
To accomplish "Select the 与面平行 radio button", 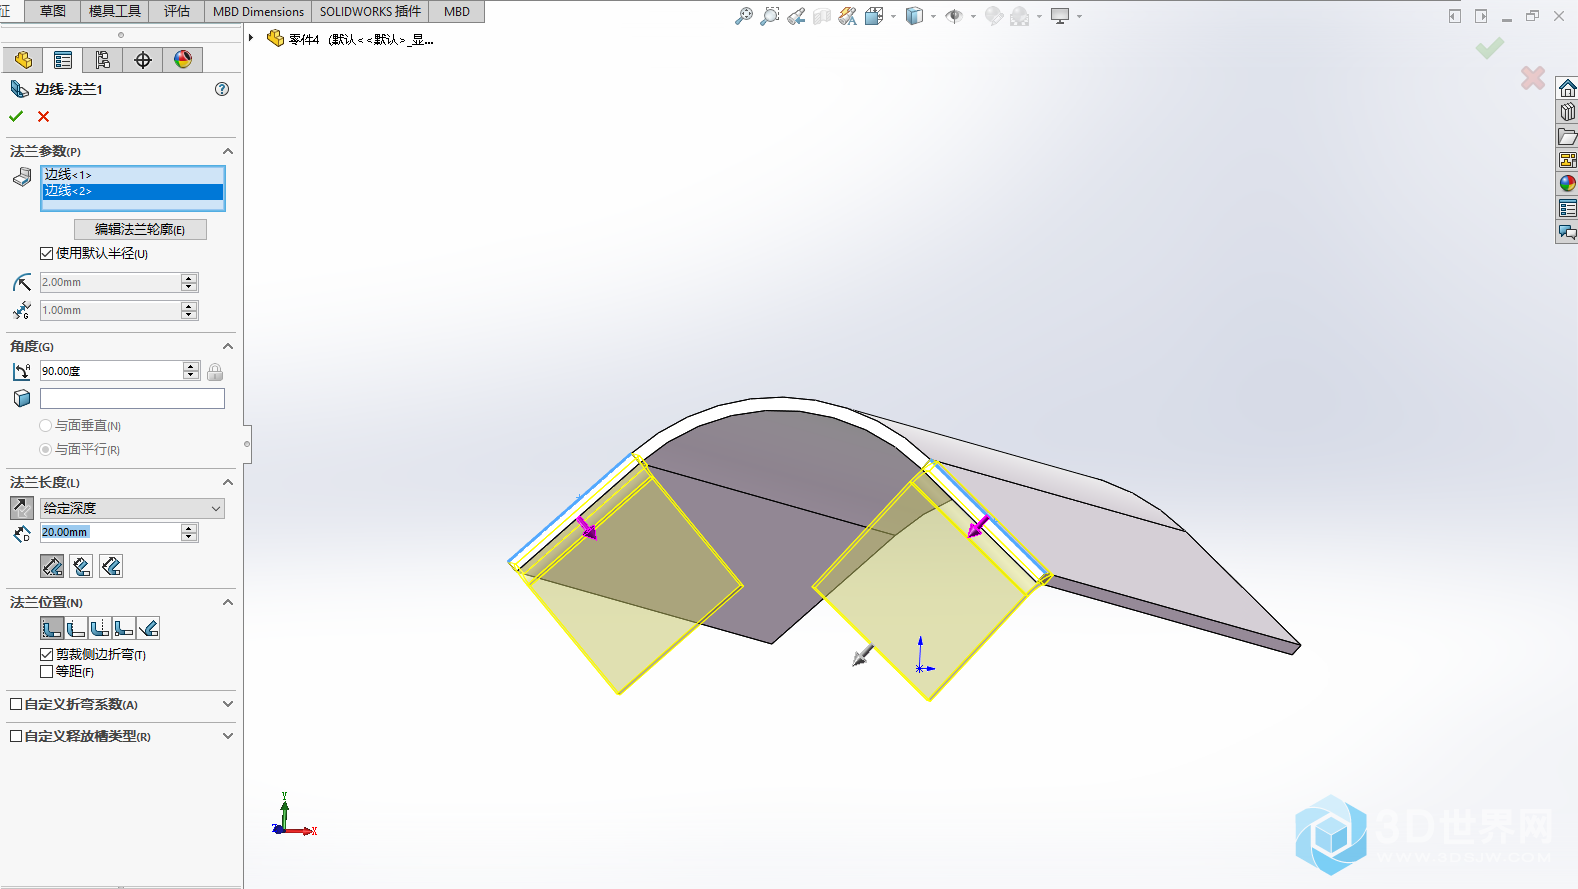I will (x=45, y=449).
